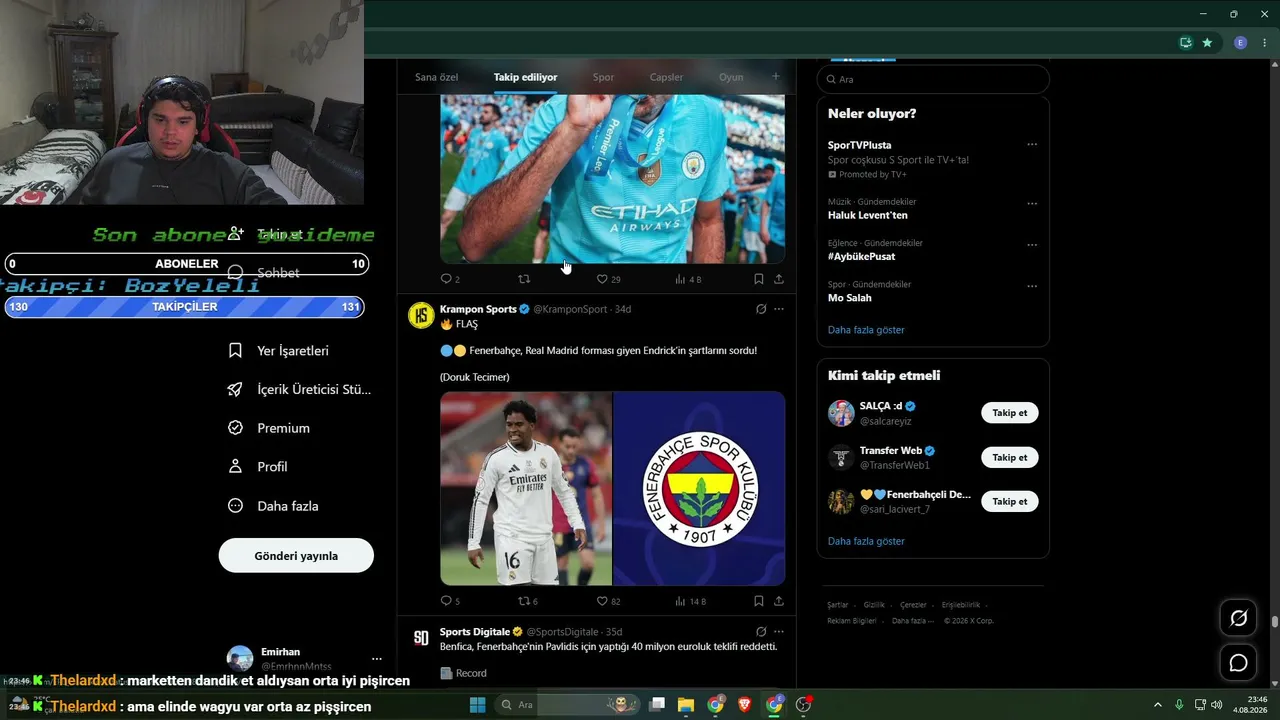
Task: Go to Premium in the sidebar
Action: coord(268,428)
